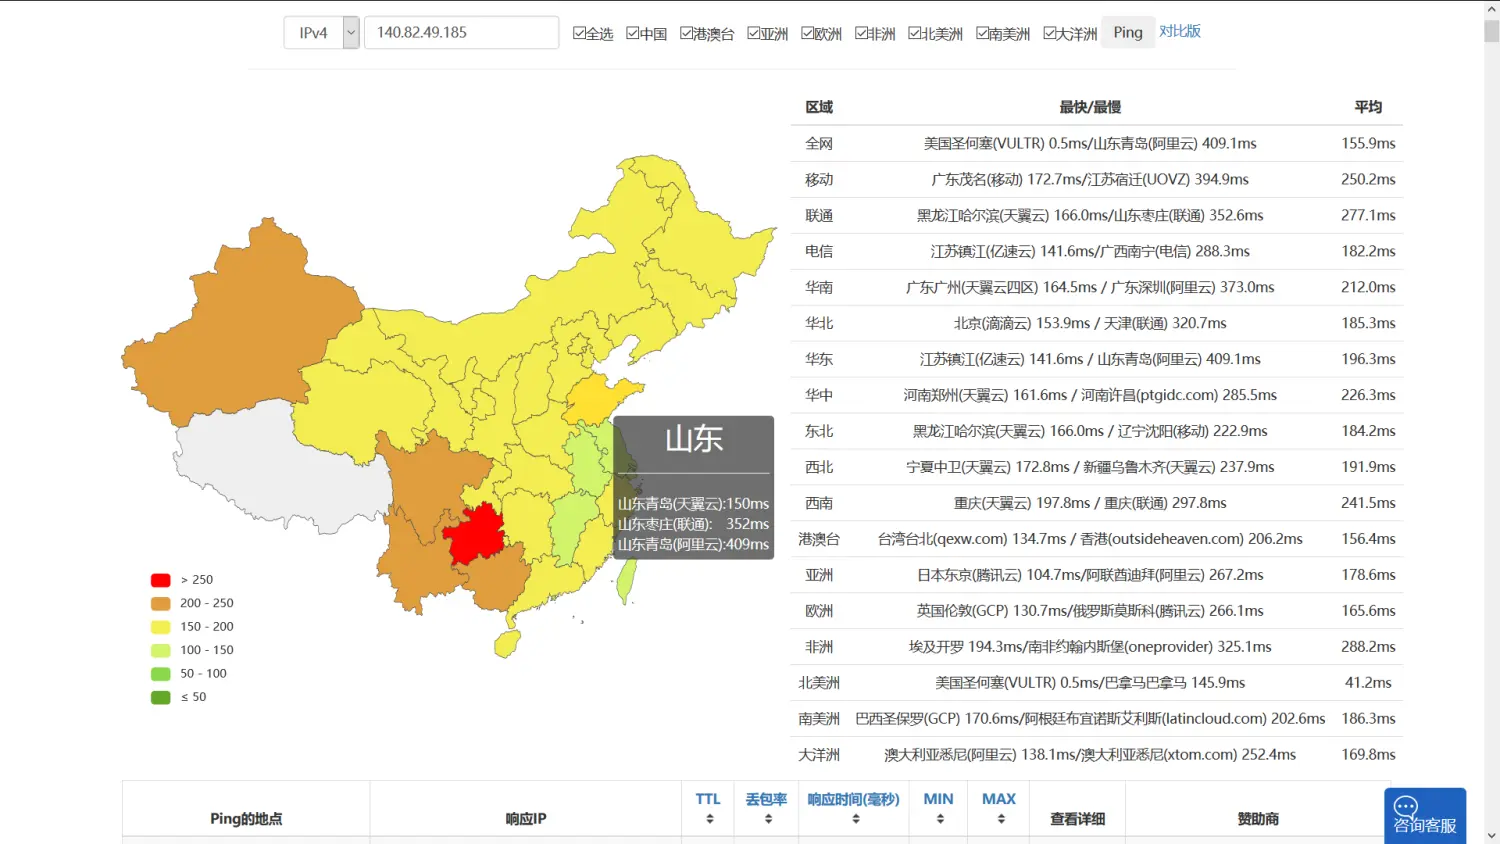This screenshot has width=1500, height=844.
Task: Toggle the 港澳台 checkbox
Action: point(686,33)
